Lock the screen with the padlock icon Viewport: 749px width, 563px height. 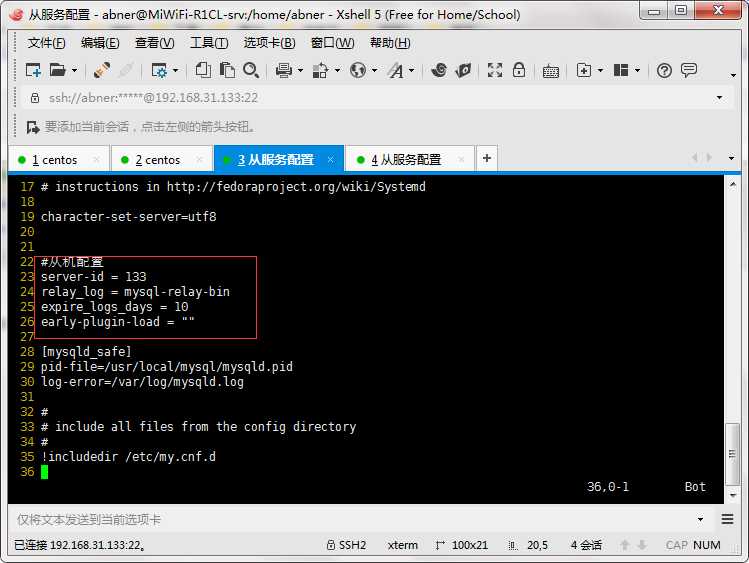519,71
